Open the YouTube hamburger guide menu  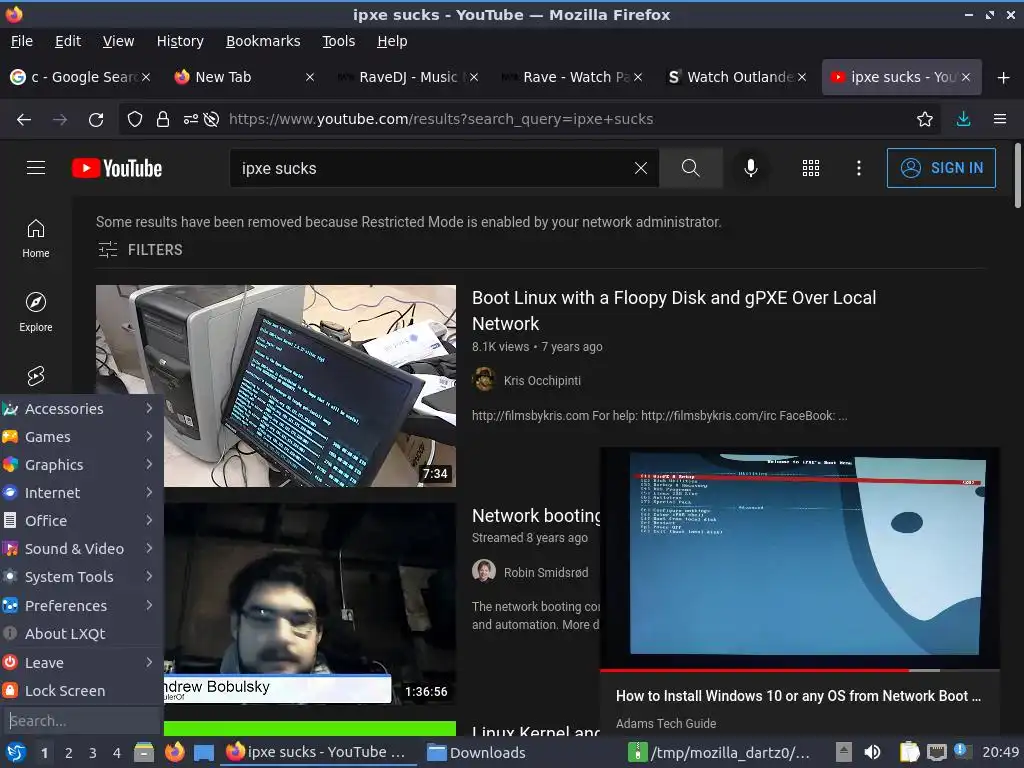click(36, 168)
